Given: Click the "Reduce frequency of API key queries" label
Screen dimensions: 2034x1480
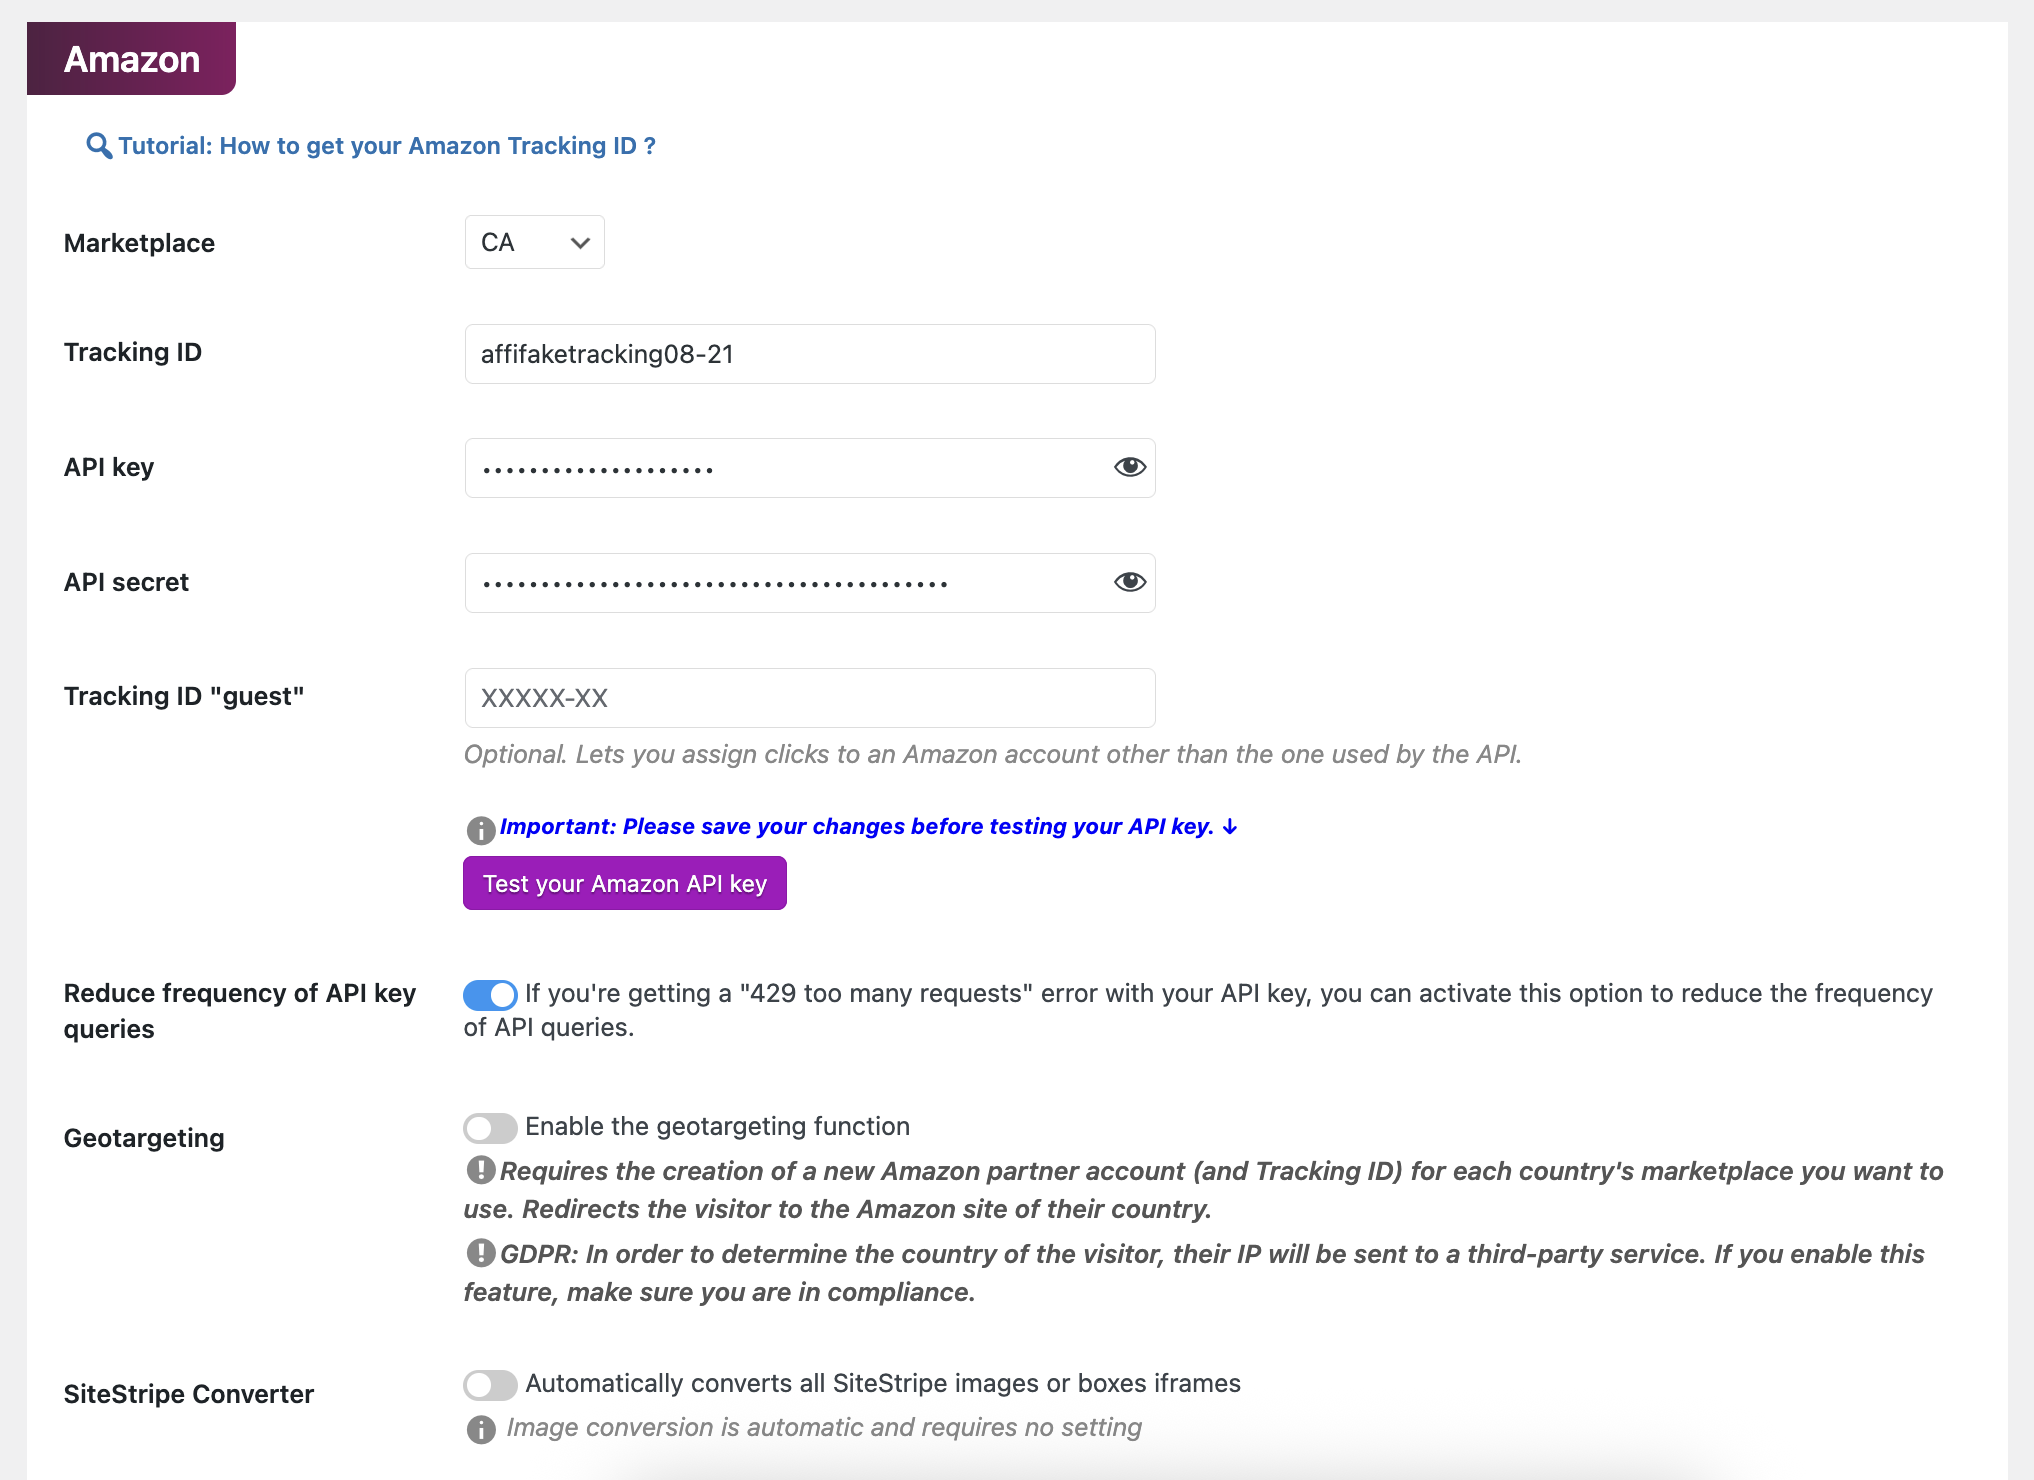Looking at the screenshot, I should (x=240, y=1011).
